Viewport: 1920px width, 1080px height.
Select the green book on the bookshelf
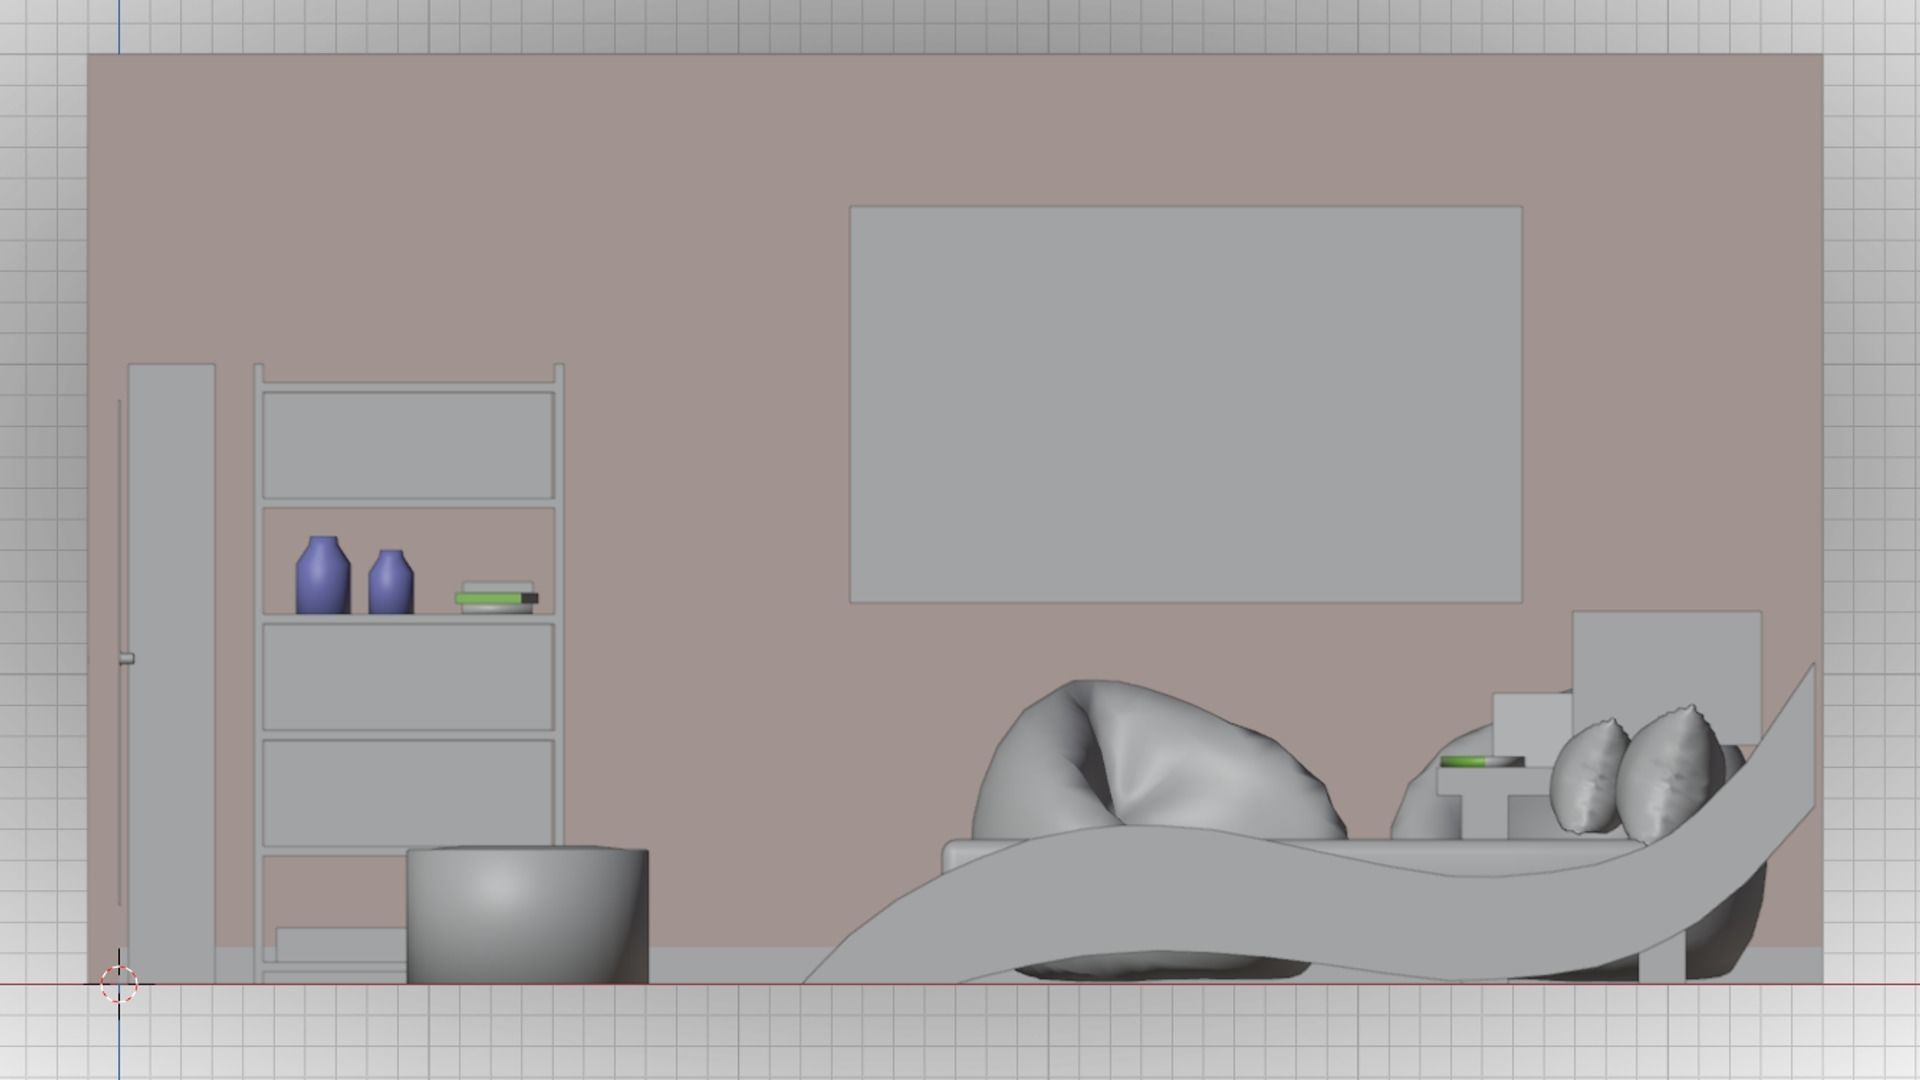(496, 598)
